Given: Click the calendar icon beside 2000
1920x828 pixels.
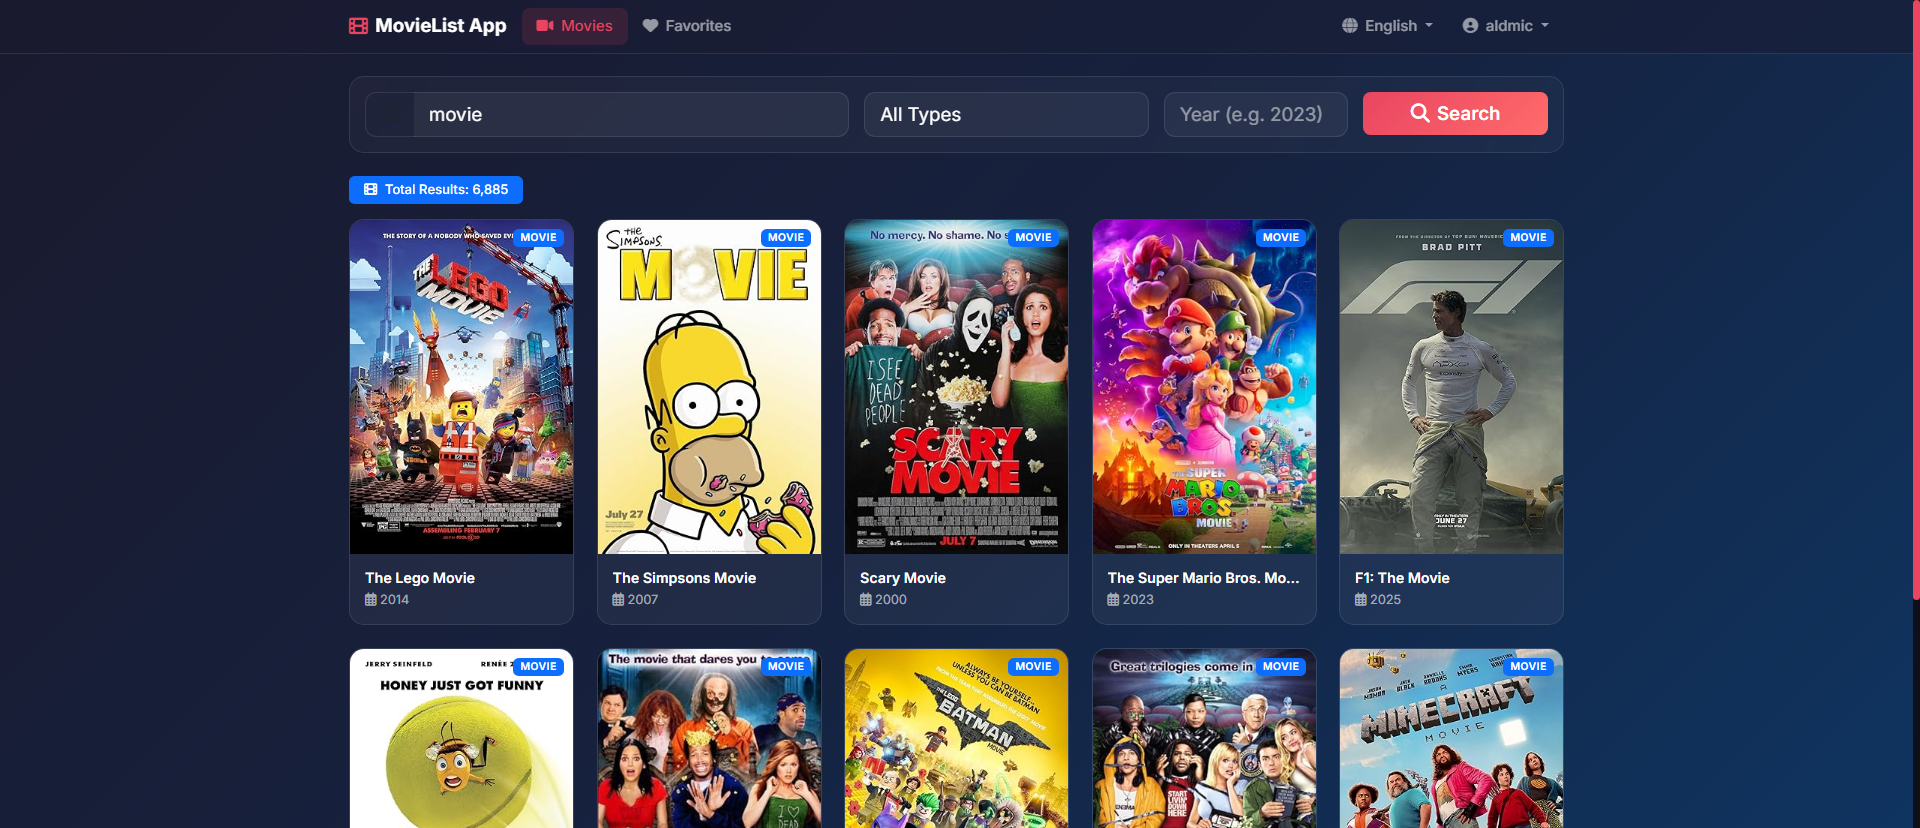Looking at the screenshot, I should pyautogui.click(x=866, y=600).
